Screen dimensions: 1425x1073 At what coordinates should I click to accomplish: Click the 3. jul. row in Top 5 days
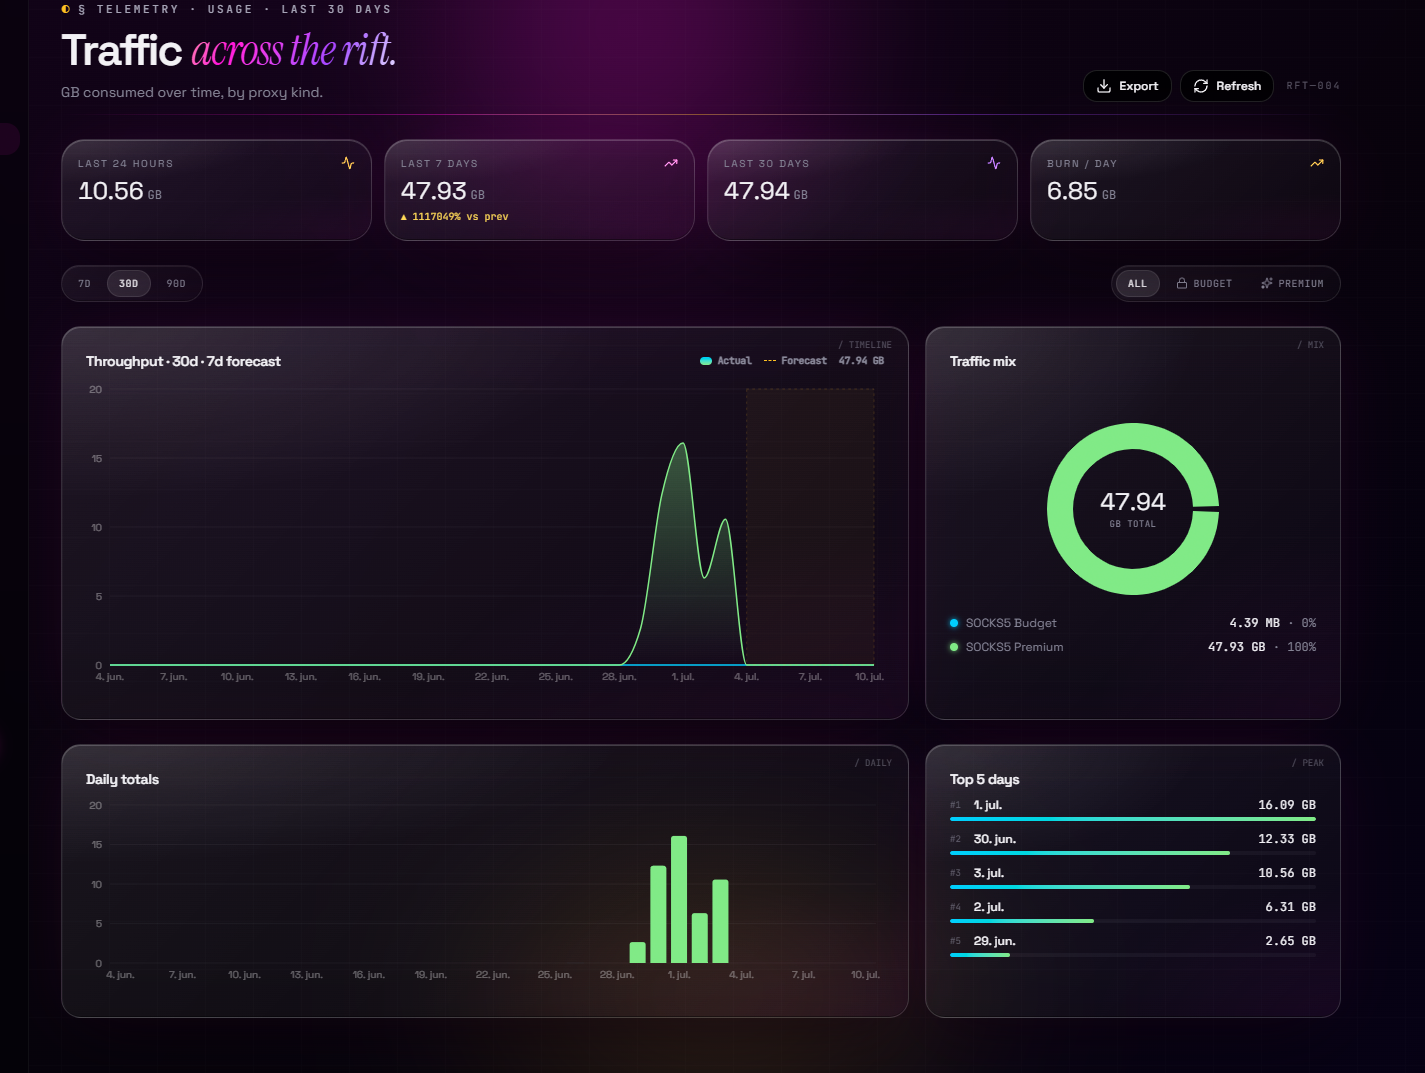pos(1133,879)
